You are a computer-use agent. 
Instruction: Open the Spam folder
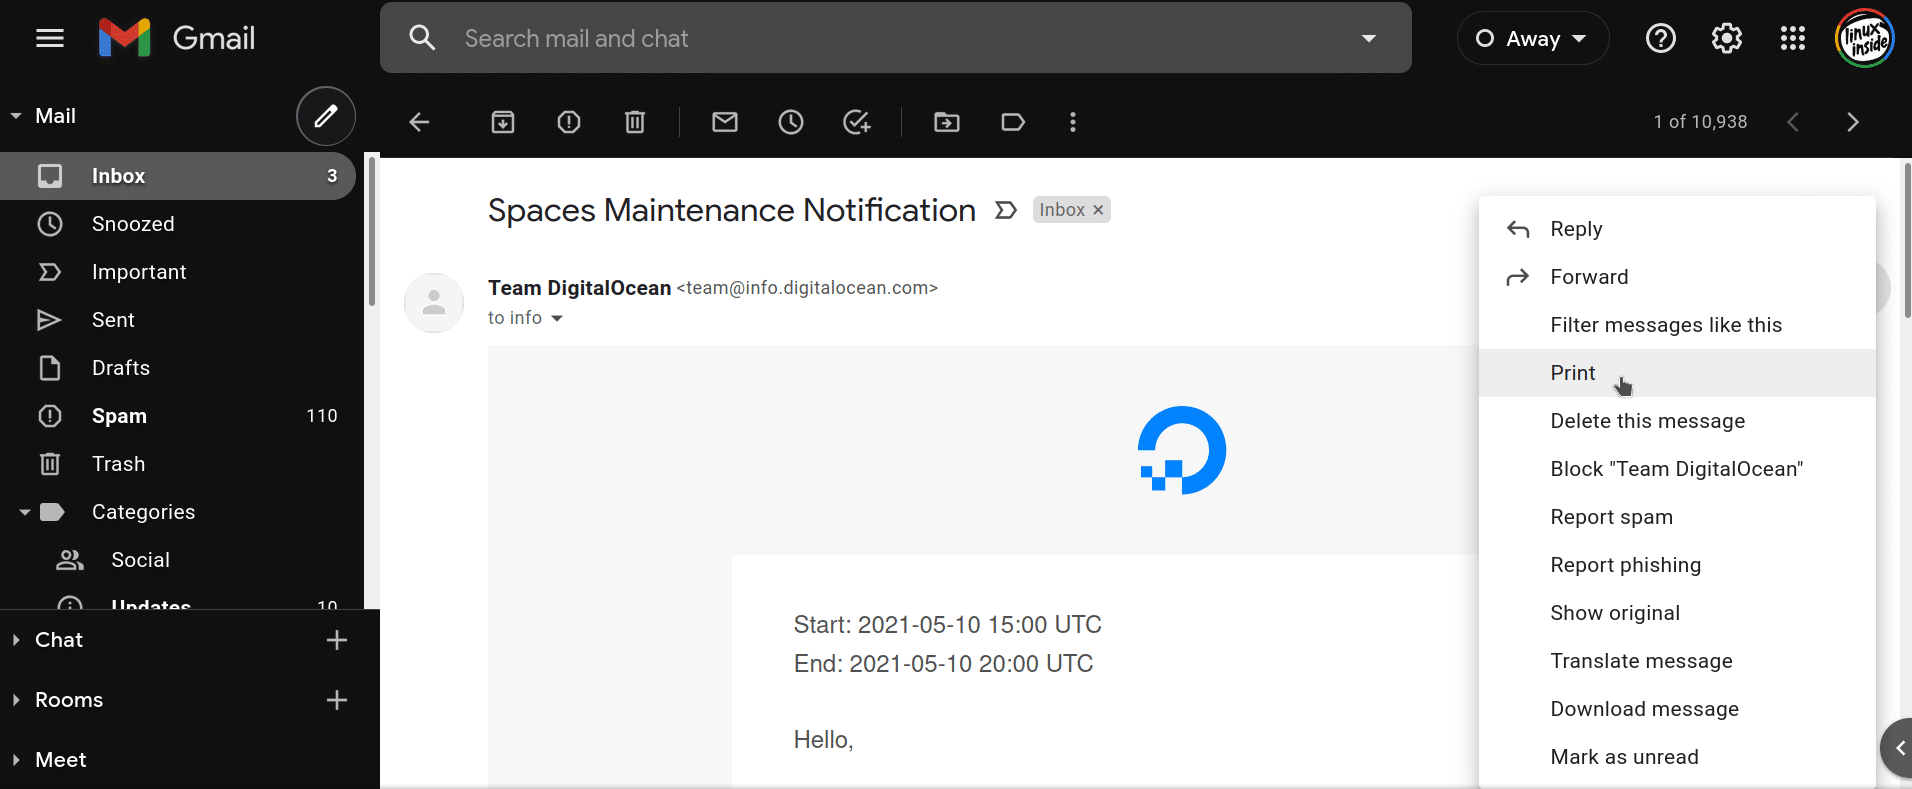(178, 416)
